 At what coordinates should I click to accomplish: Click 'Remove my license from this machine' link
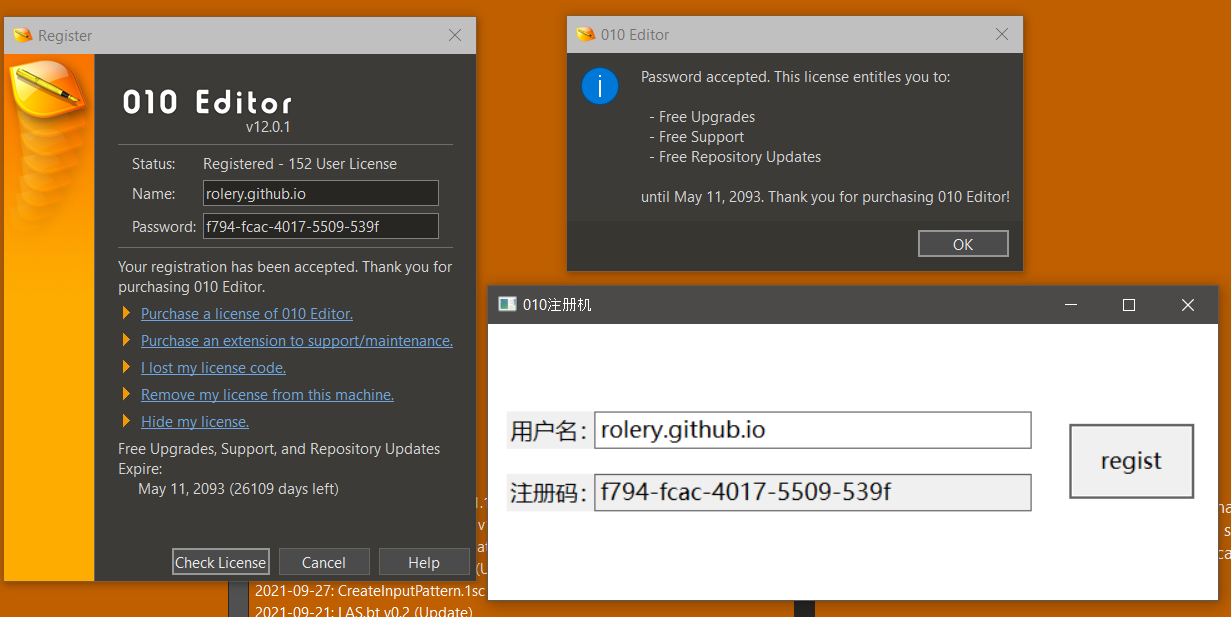(267, 395)
